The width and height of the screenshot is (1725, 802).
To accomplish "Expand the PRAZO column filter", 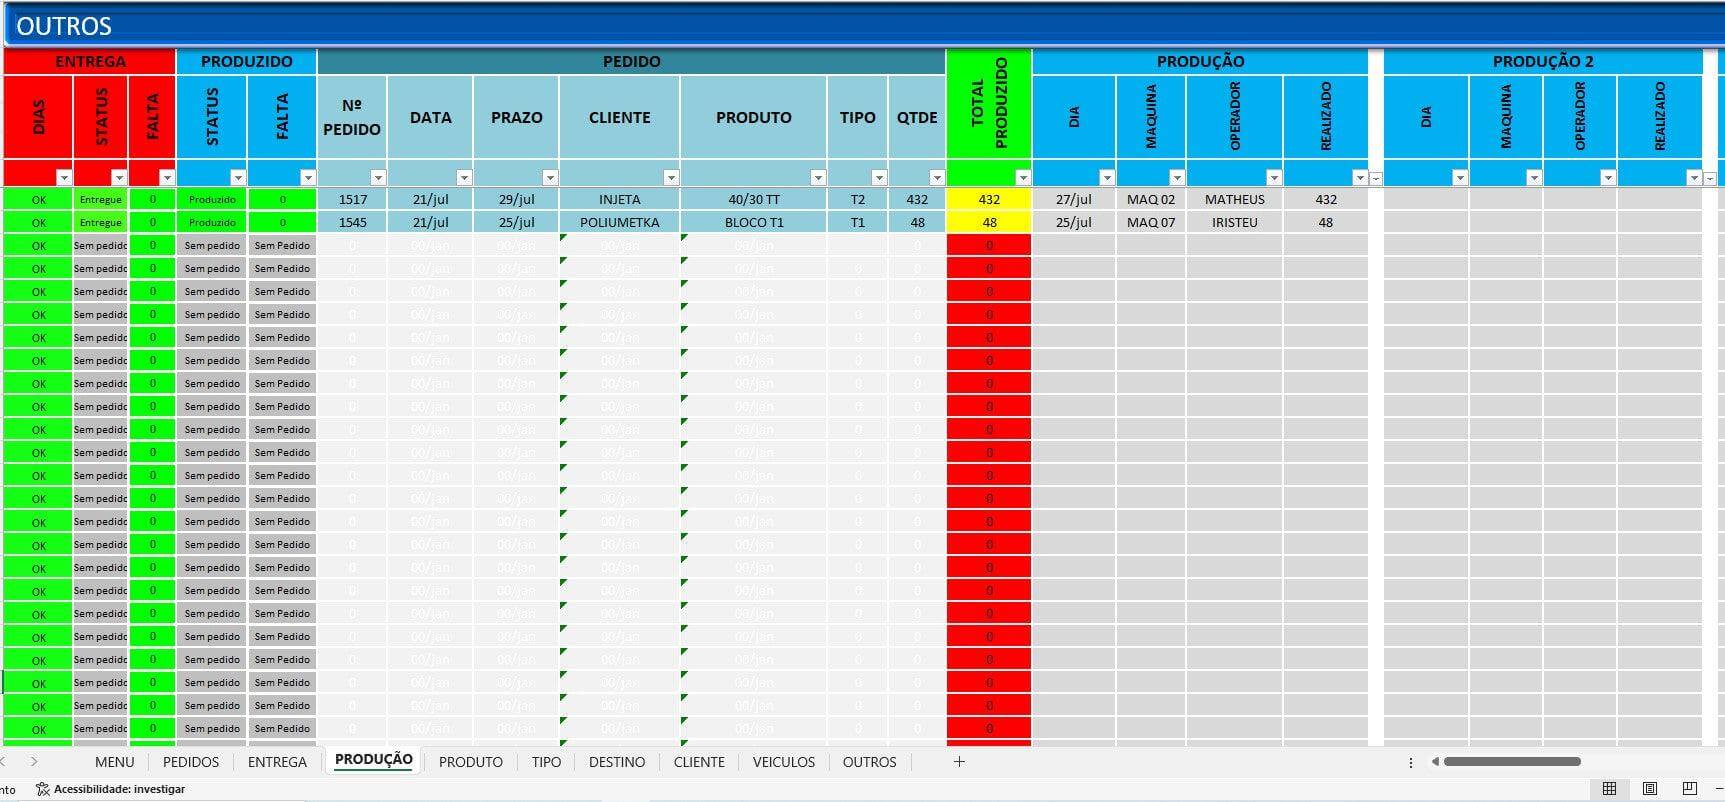I will (550, 178).
